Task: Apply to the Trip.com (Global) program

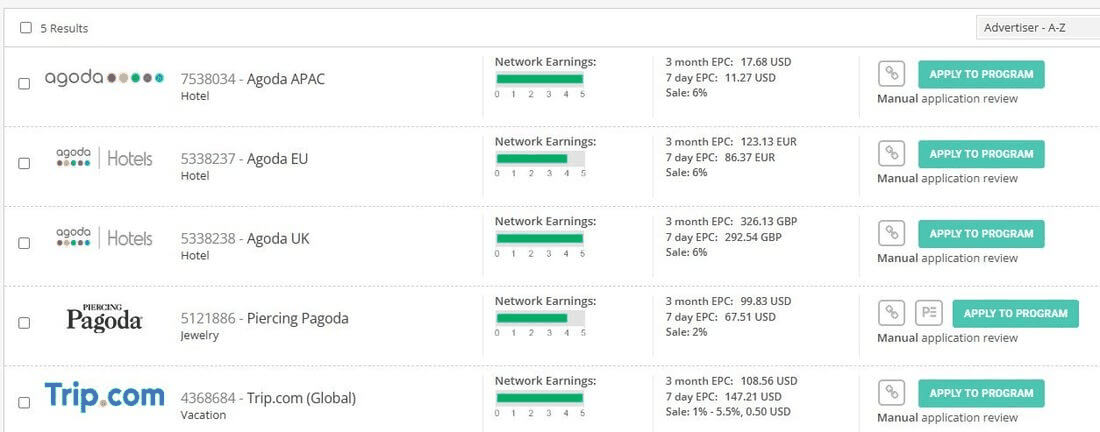Action: (981, 394)
